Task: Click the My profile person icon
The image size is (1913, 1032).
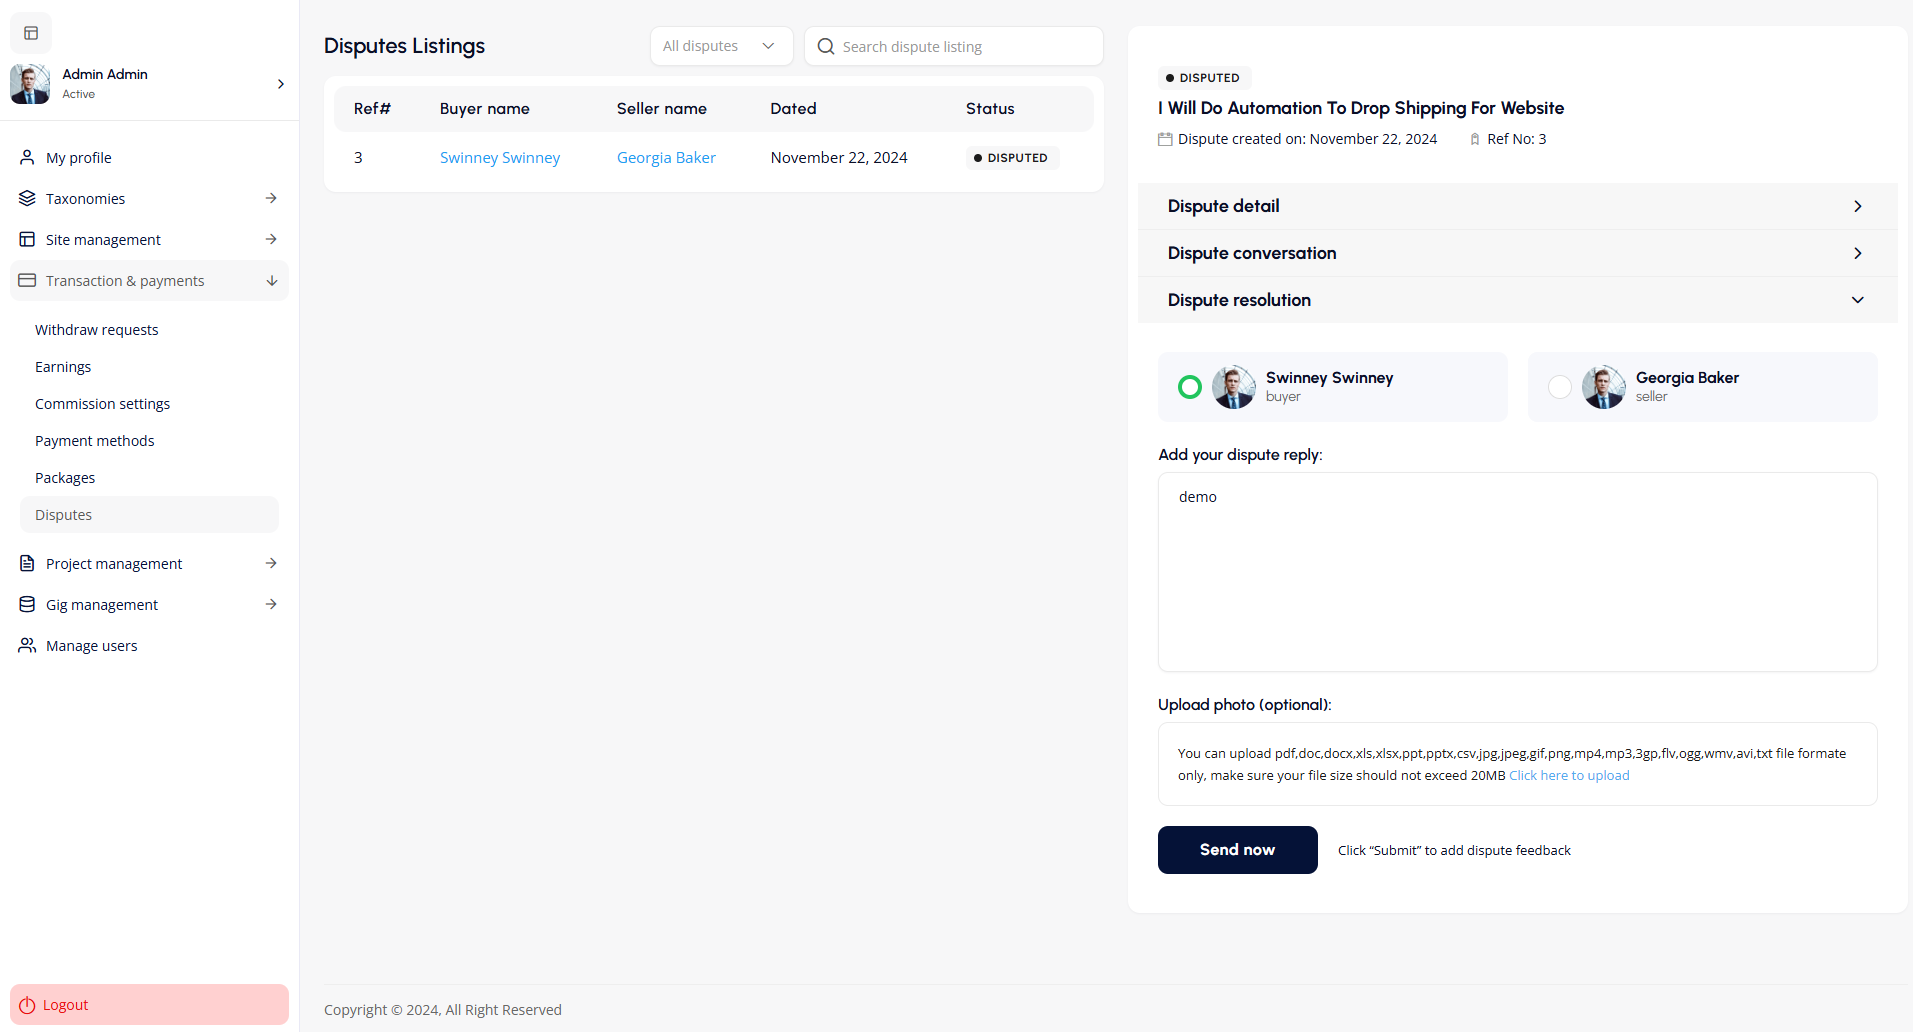Action: 27,157
